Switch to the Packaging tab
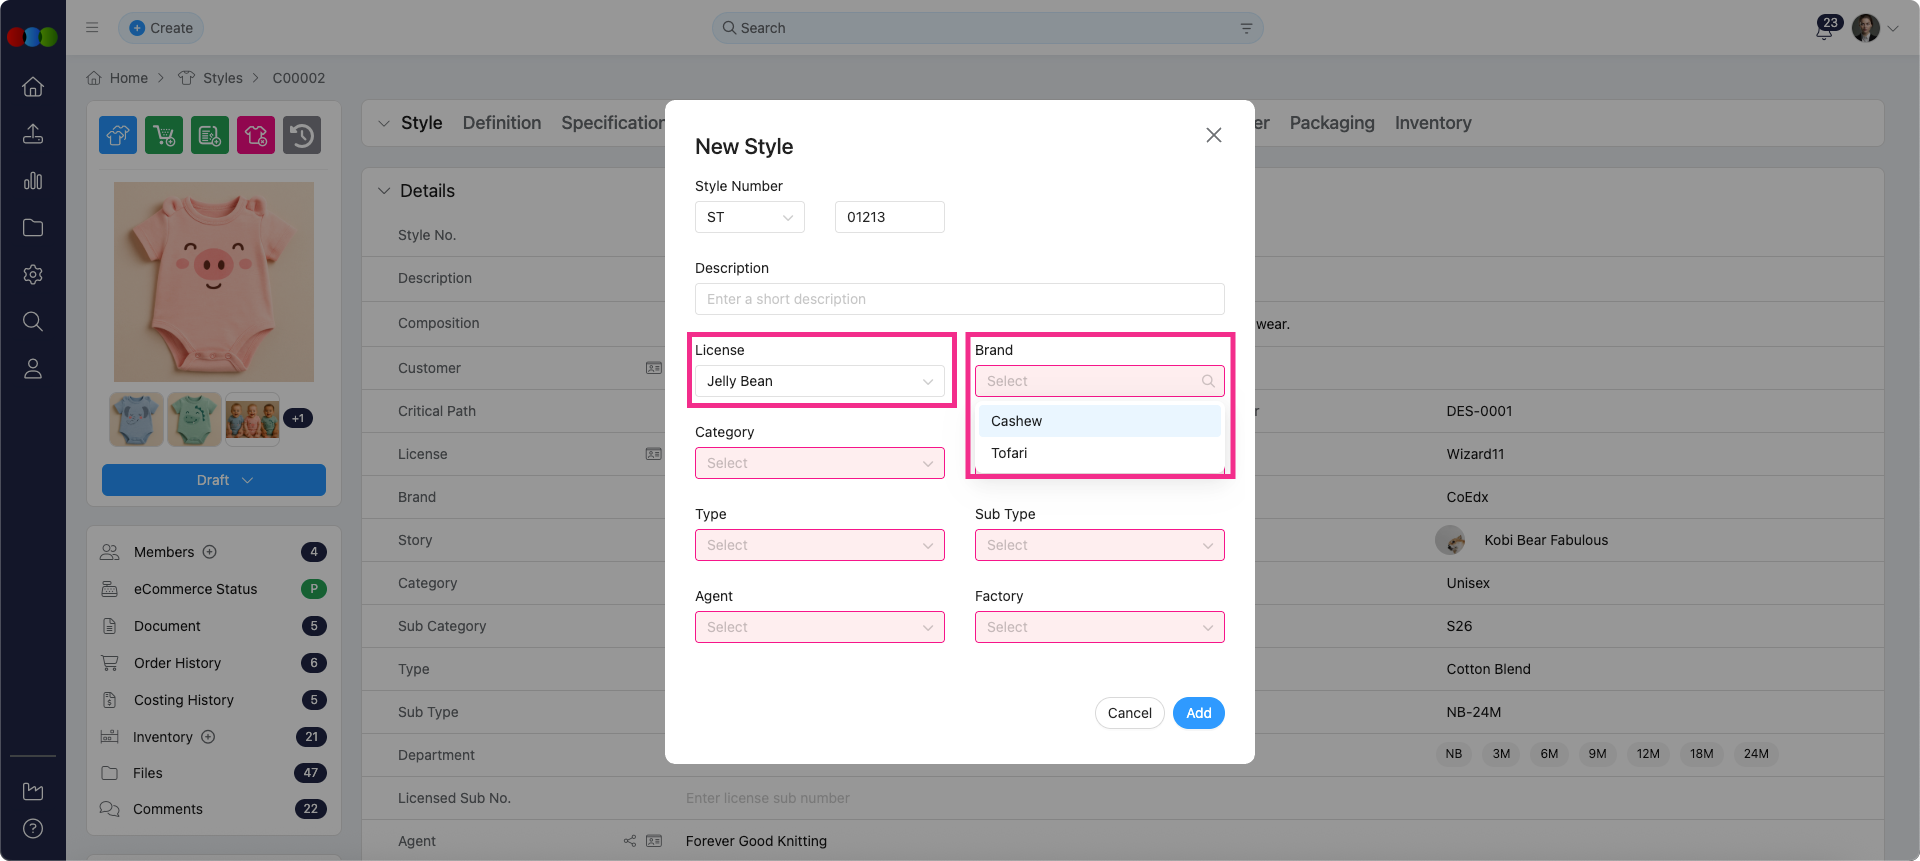Image resolution: width=1920 pixels, height=861 pixels. tap(1331, 123)
